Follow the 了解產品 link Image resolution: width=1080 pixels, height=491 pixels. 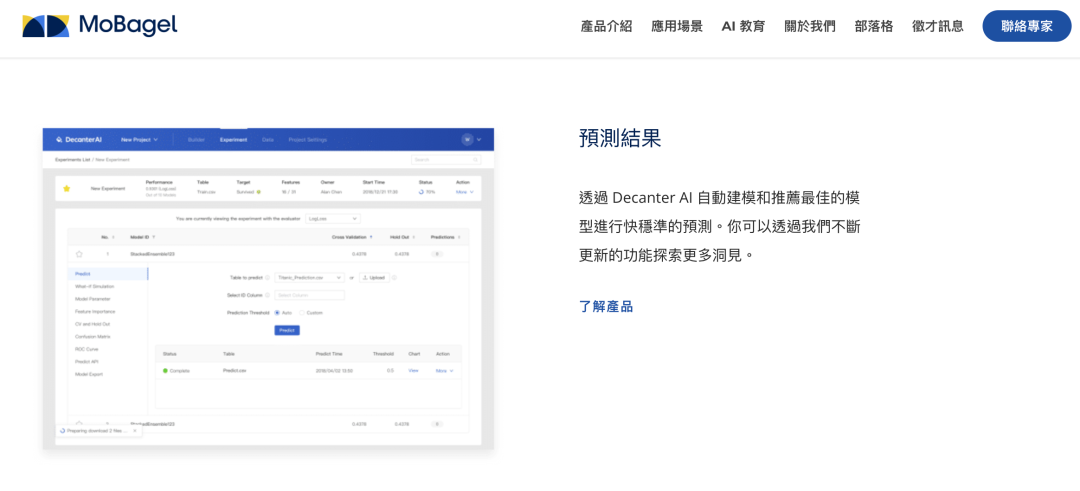[606, 306]
